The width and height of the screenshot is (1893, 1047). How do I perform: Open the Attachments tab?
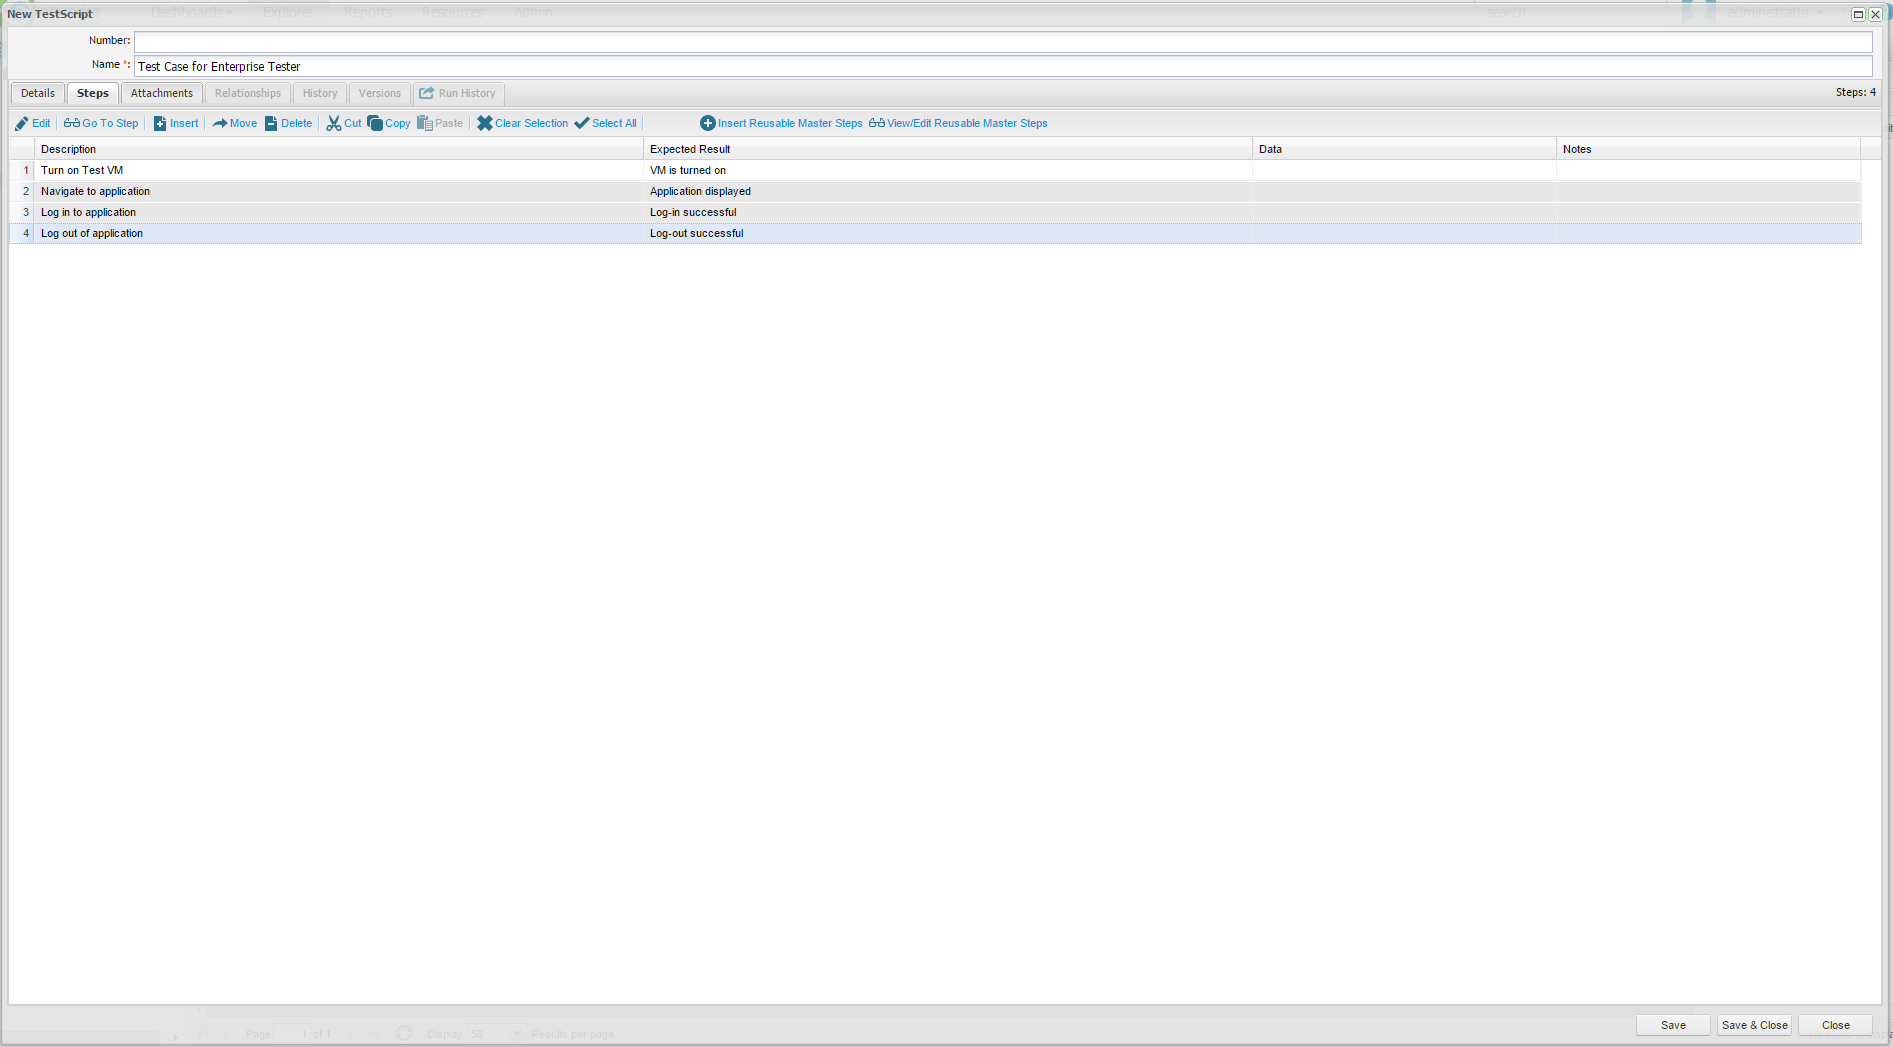point(162,93)
